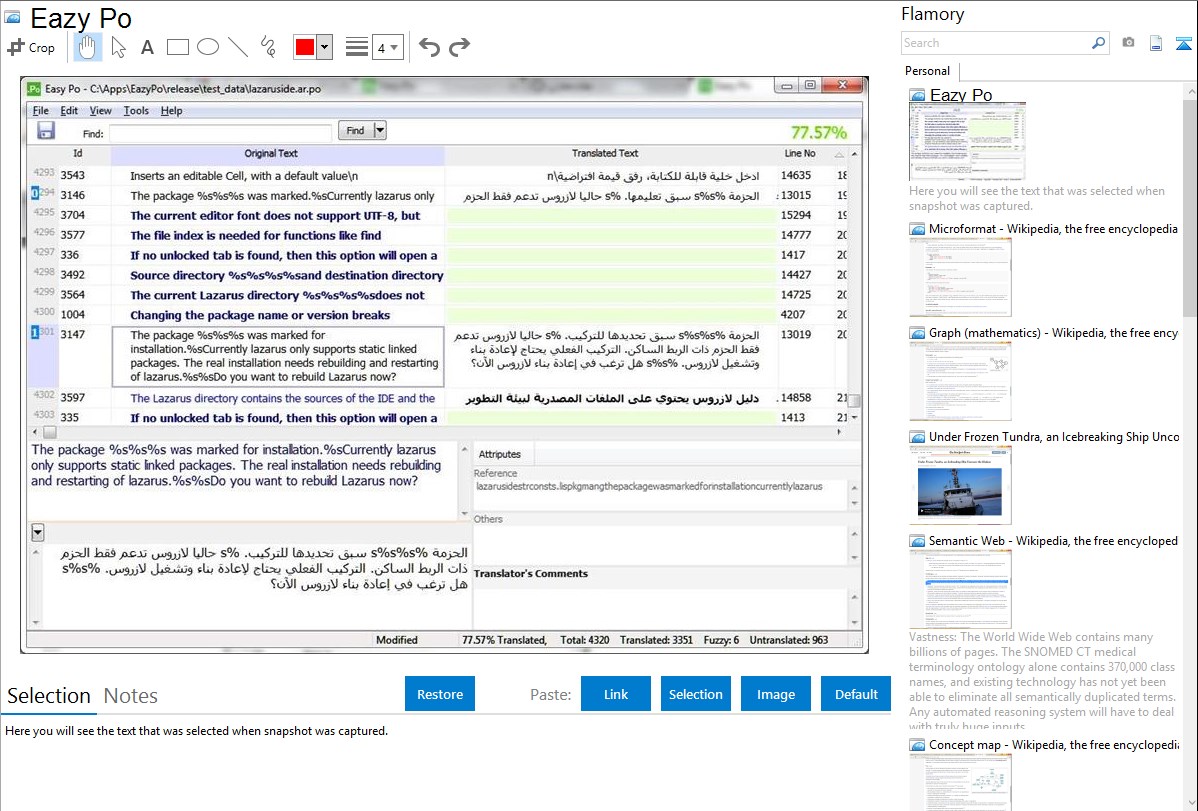This screenshot has height=811, width=1198.
Task: Paste as Link button
Action: [616, 694]
